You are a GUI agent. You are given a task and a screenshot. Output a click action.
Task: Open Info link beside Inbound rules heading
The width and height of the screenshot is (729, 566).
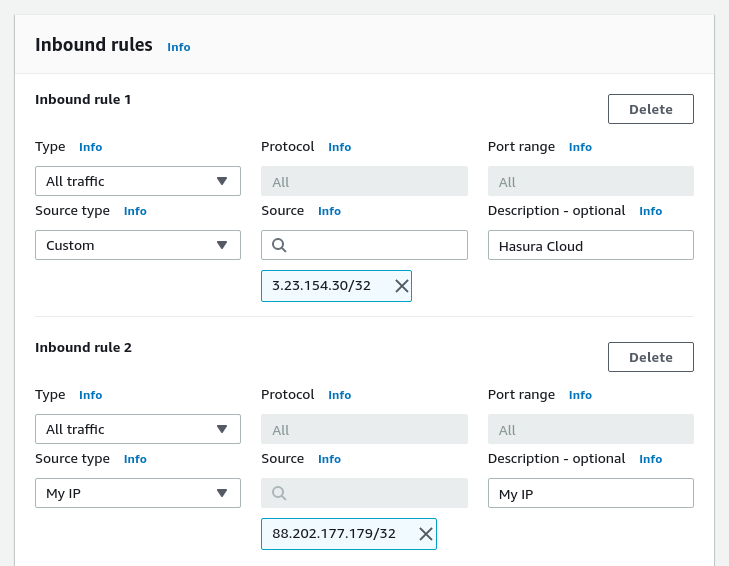click(x=179, y=47)
